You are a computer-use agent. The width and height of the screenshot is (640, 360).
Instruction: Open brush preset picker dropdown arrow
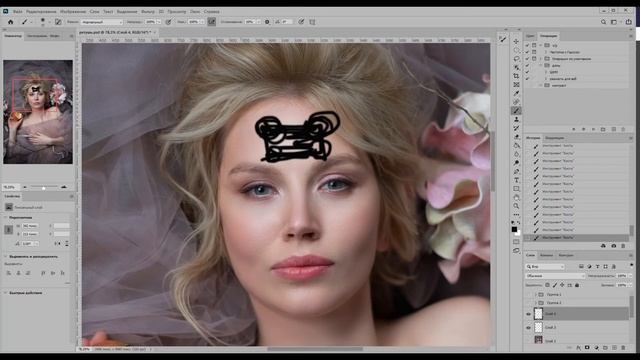pos(49,22)
